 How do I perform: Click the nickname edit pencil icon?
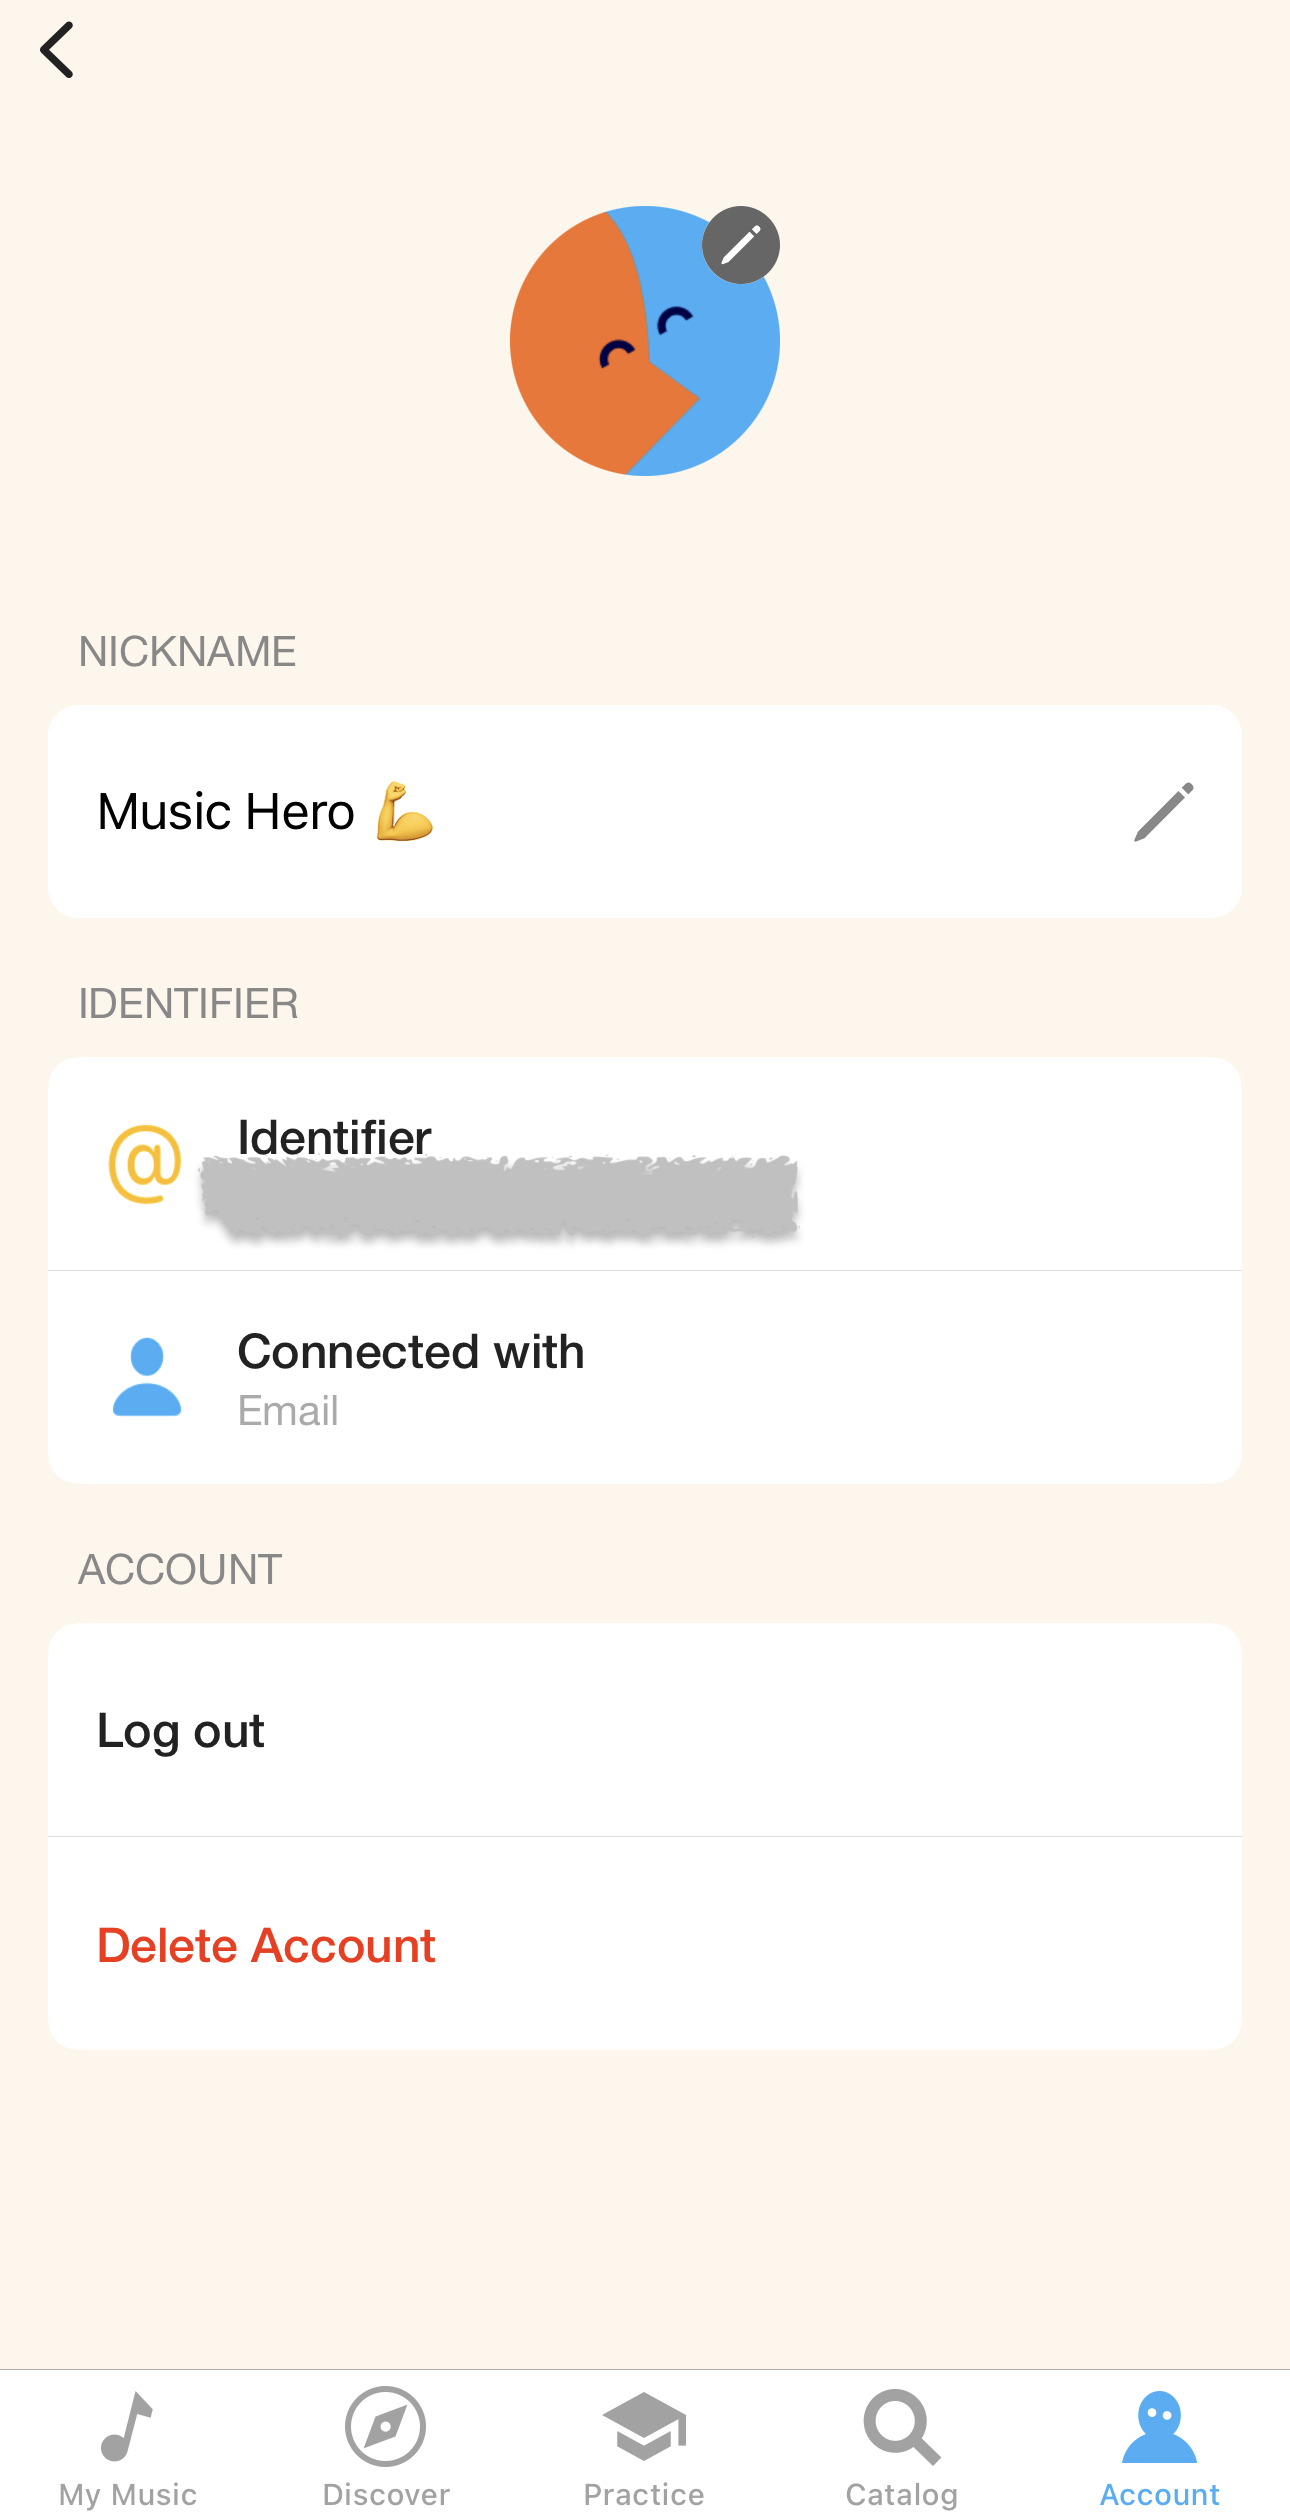(1164, 811)
